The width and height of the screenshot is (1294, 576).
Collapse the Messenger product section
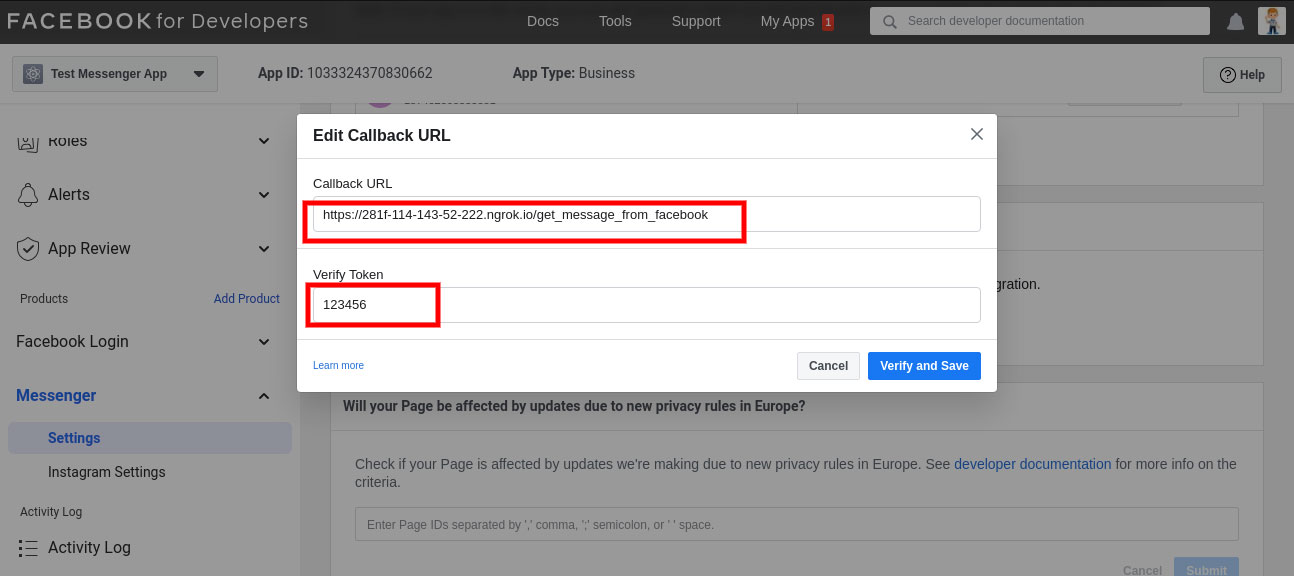(x=264, y=396)
